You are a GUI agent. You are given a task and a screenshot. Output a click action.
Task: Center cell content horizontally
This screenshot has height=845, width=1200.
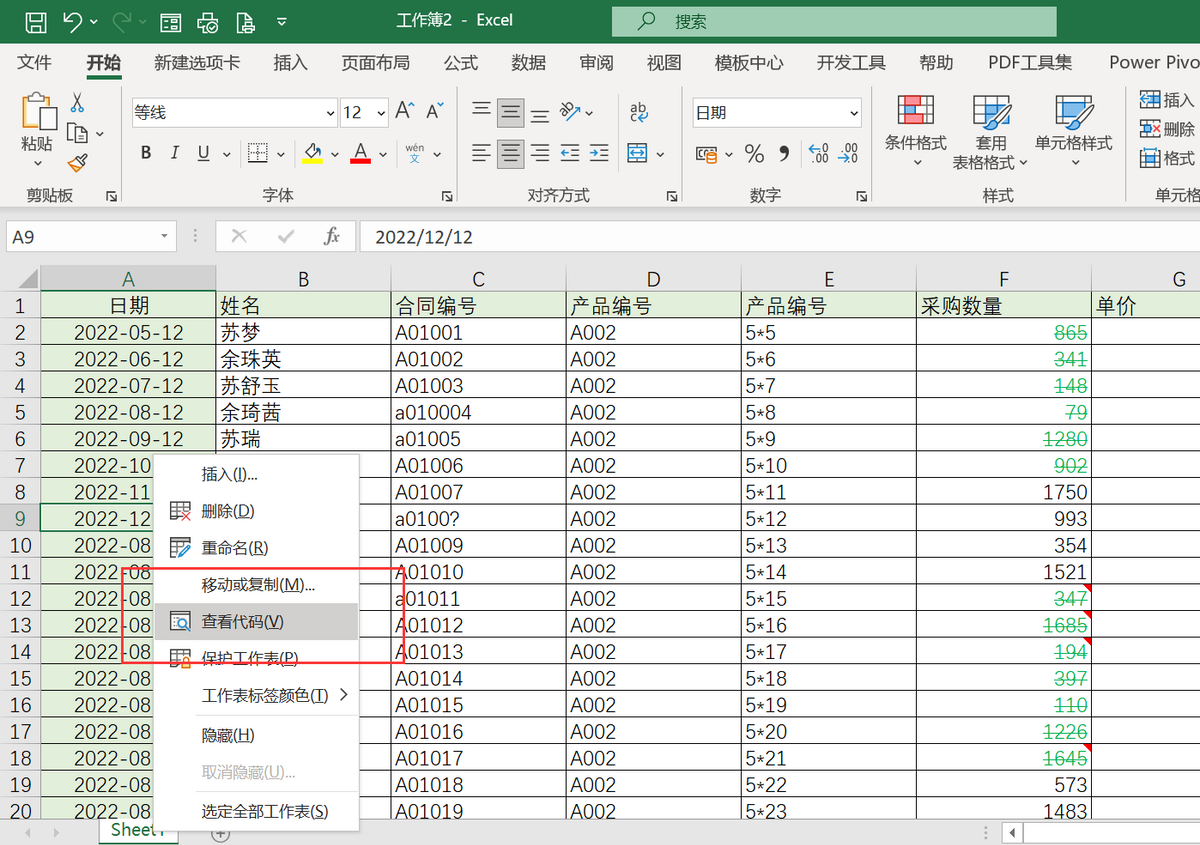pos(511,153)
